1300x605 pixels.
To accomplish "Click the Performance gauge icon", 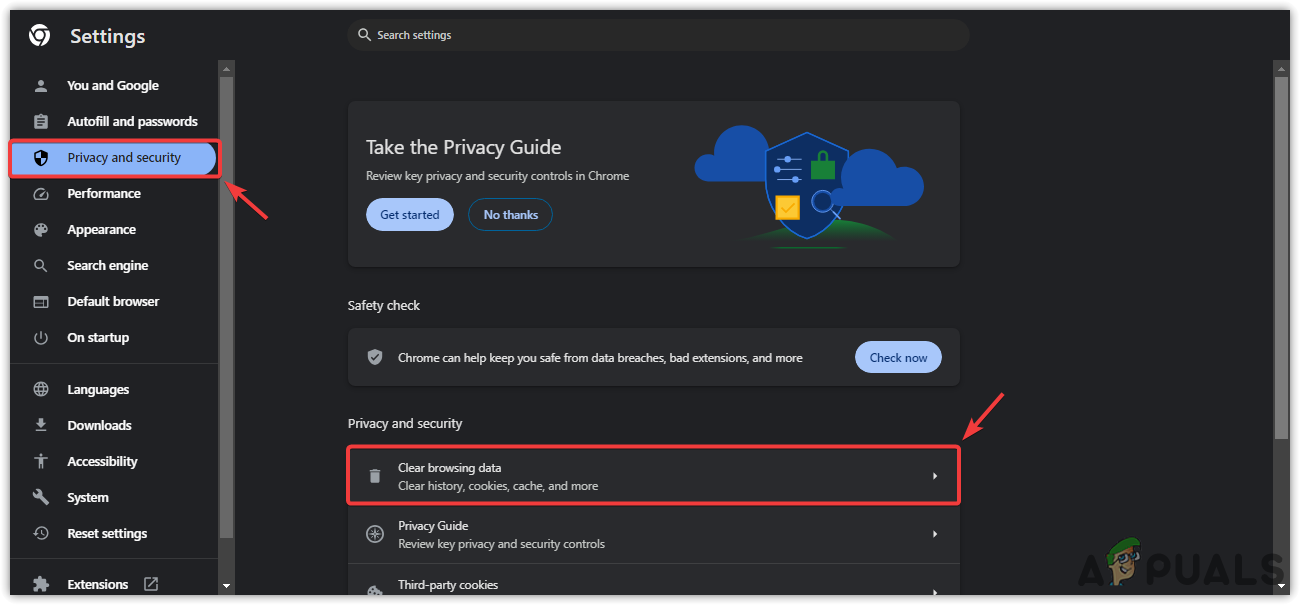I will pos(41,194).
